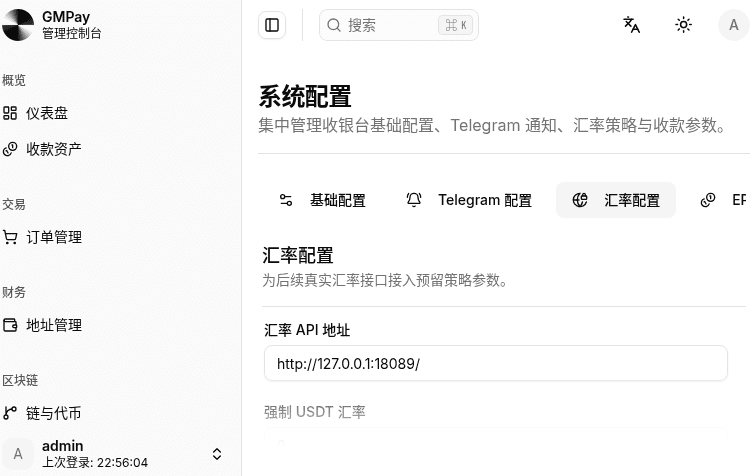756x476 pixels.
Task: Click the admin username text
Action: coord(63,446)
